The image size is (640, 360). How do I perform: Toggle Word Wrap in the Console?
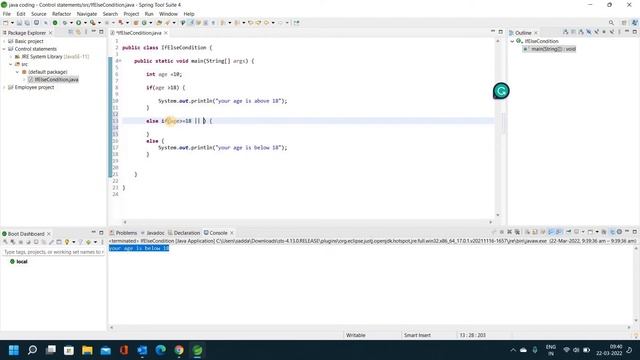[x=543, y=232]
